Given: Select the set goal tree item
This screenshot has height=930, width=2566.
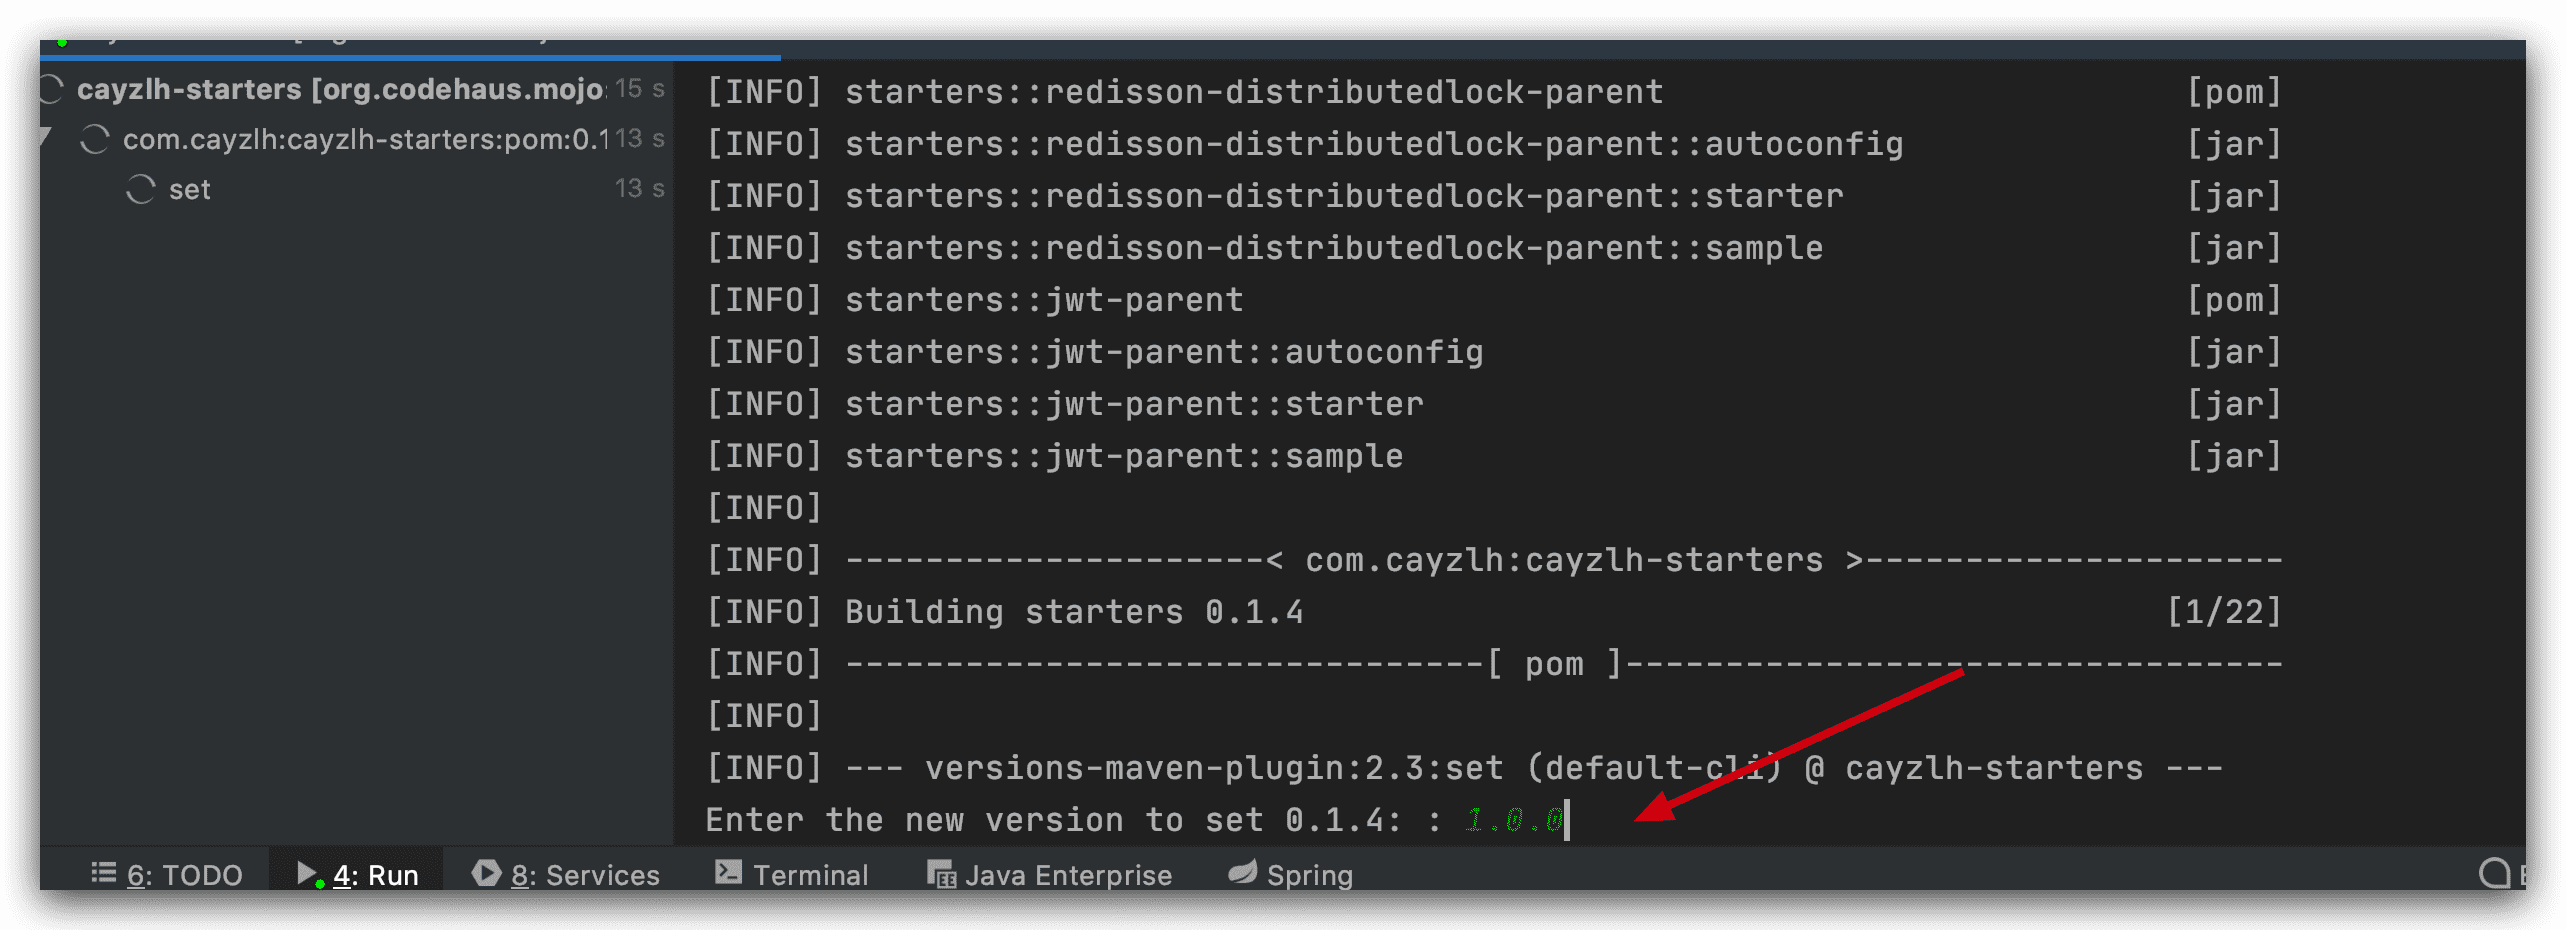Looking at the screenshot, I should coord(189,189).
